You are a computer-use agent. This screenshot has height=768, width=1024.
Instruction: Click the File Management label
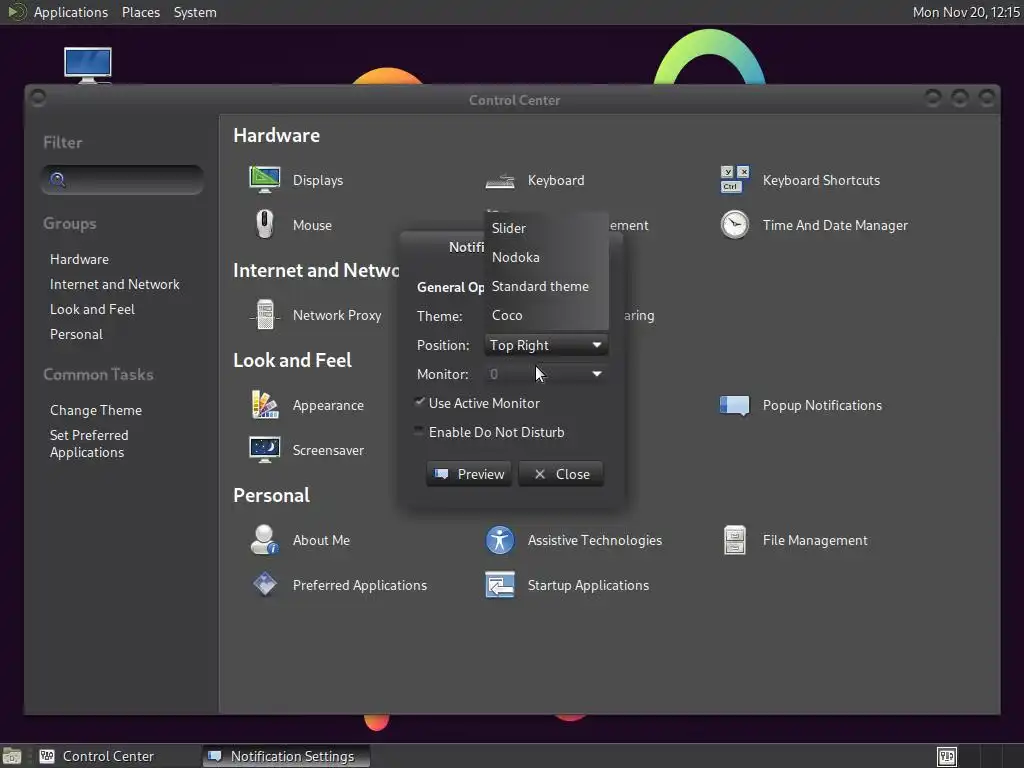pos(815,540)
